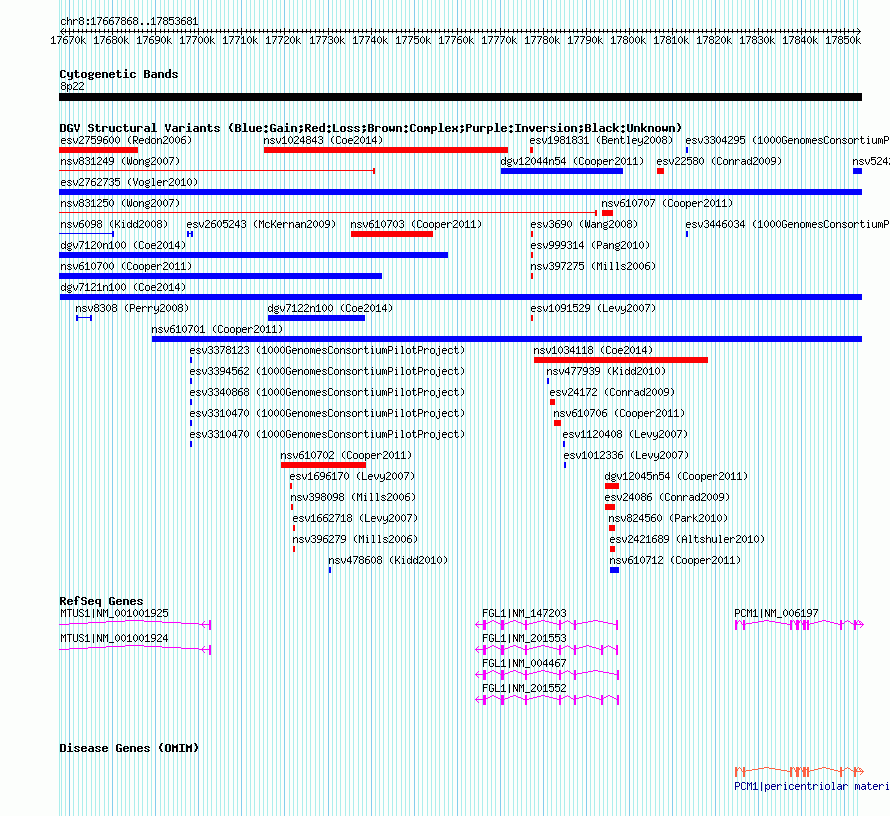This screenshot has height=816, width=890.
Task: Click the blue nsv610712 (Cooper2011) marker
Action: [615, 570]
